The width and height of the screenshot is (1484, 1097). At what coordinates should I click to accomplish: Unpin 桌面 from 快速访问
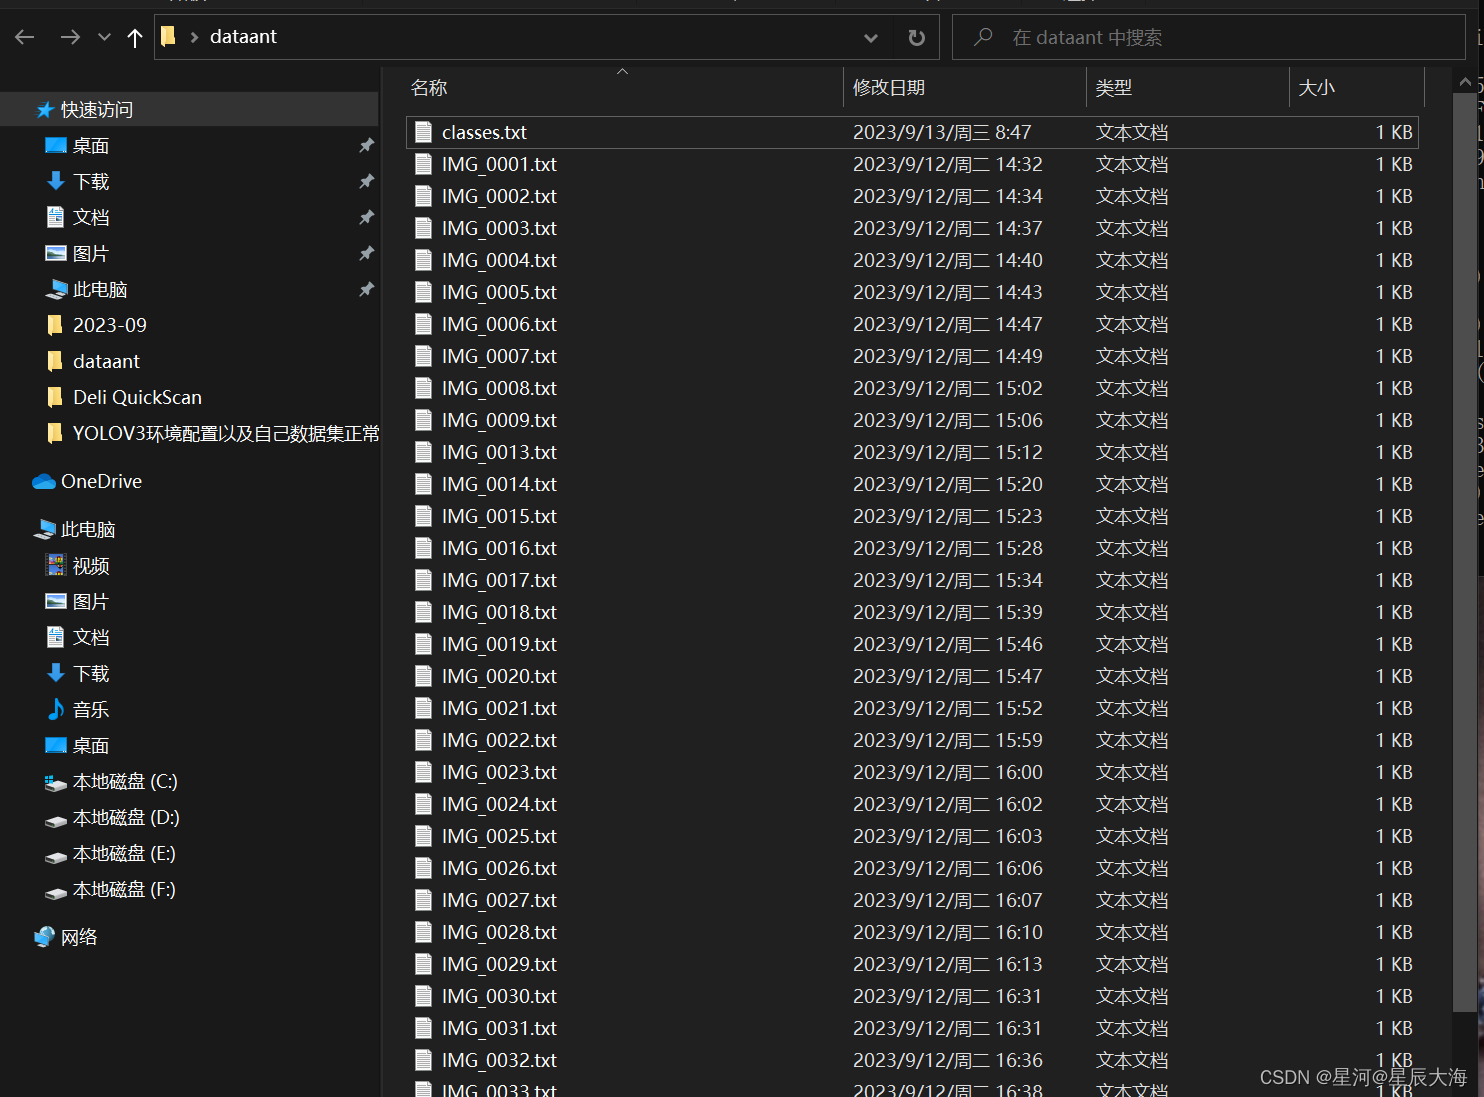[366, 145]
